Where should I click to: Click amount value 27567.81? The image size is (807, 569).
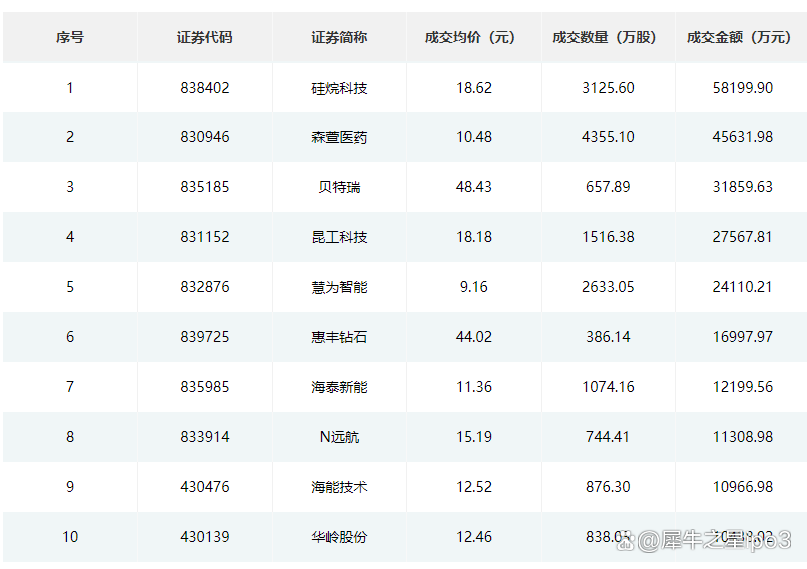coord(743,237)
